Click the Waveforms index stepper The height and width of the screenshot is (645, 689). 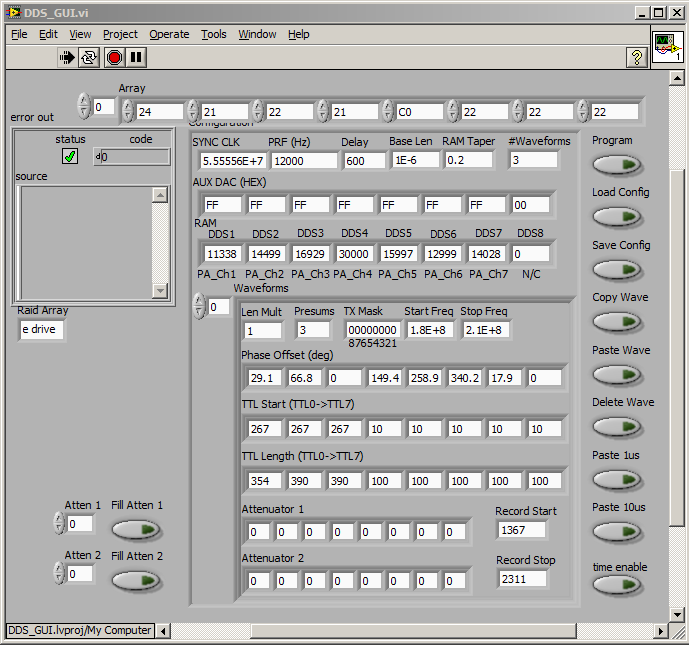pos(198,306)
